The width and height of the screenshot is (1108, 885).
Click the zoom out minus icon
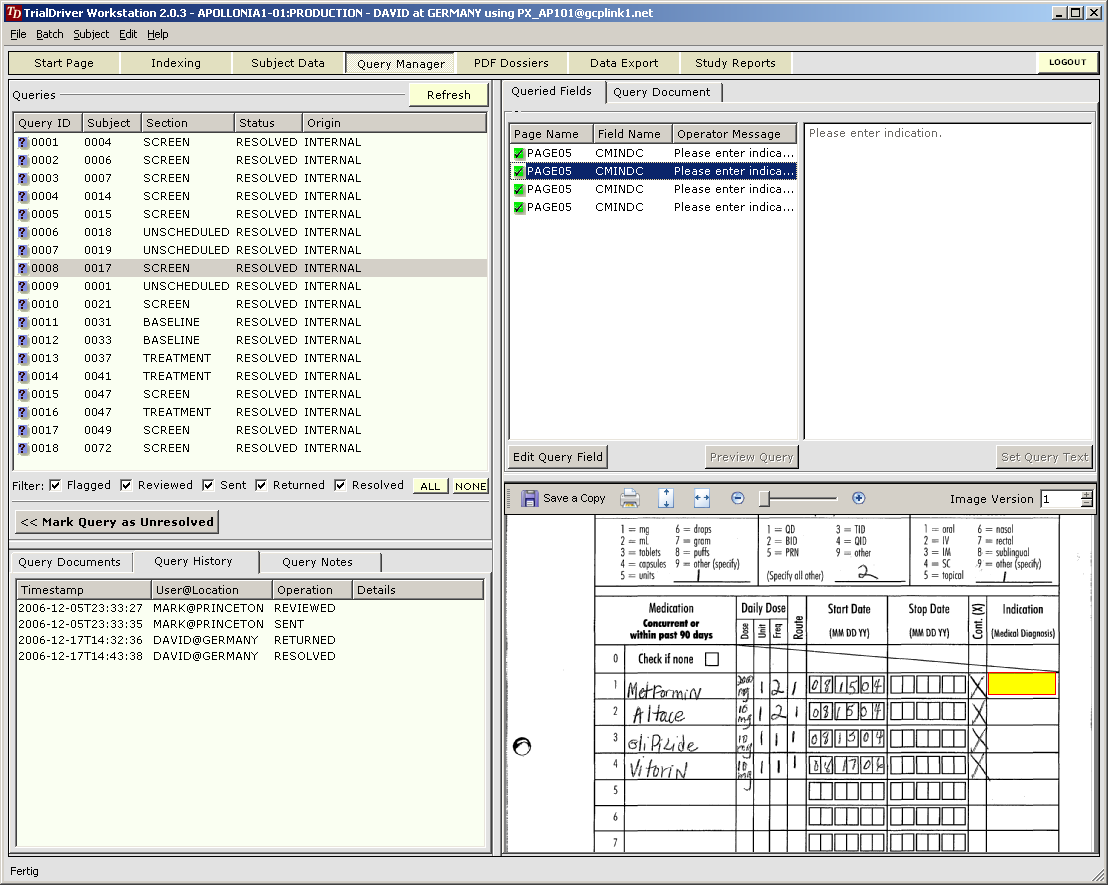738,498
